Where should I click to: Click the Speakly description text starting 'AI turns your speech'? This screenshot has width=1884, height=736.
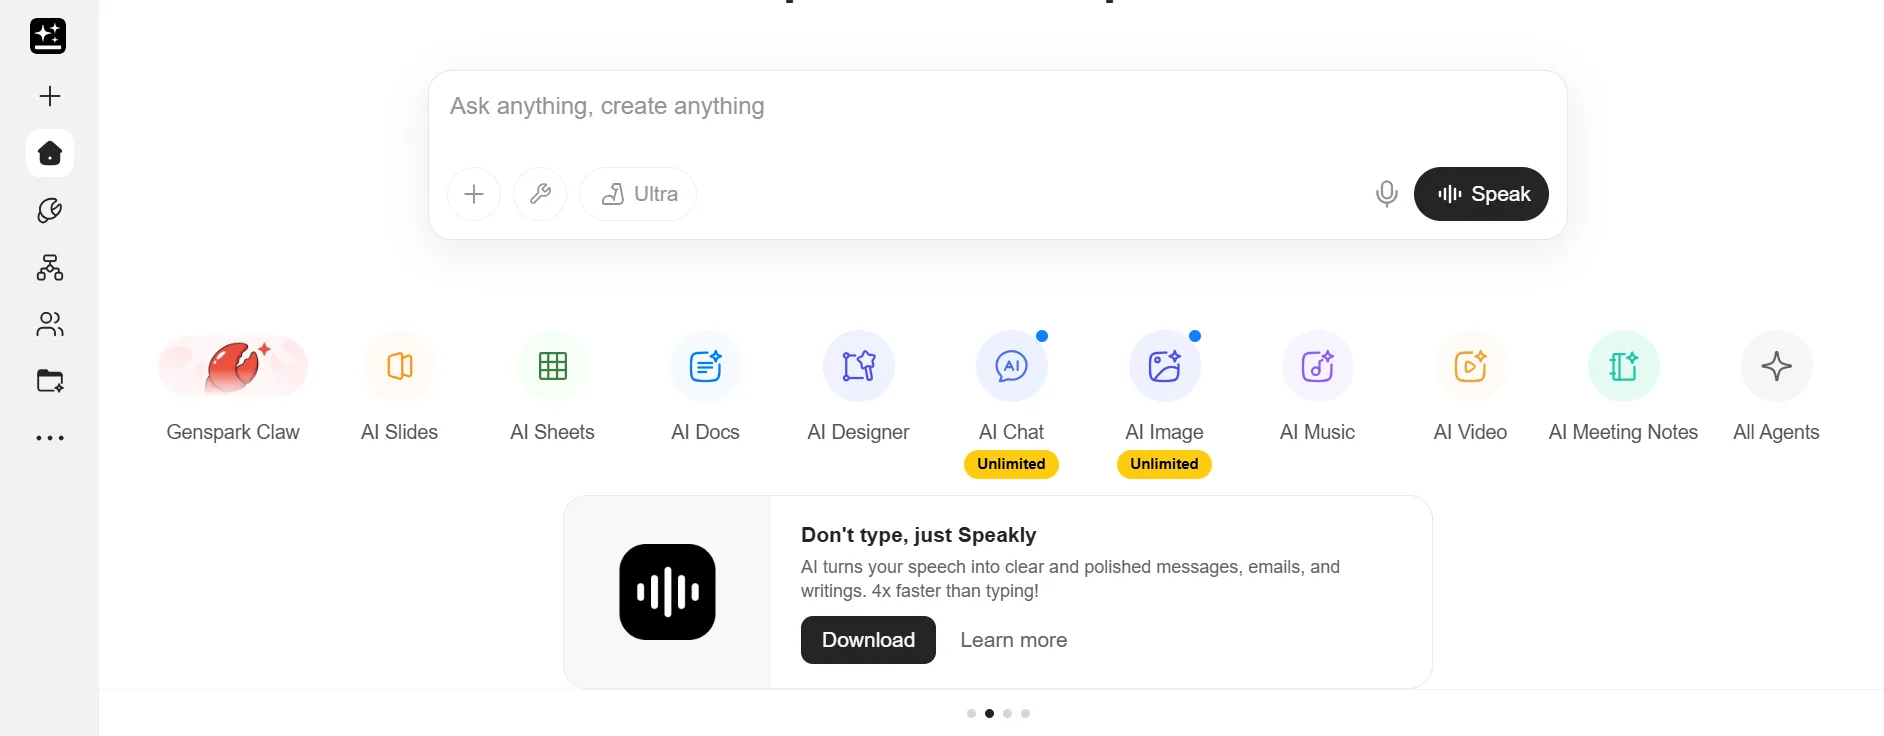pos(1070,579)
